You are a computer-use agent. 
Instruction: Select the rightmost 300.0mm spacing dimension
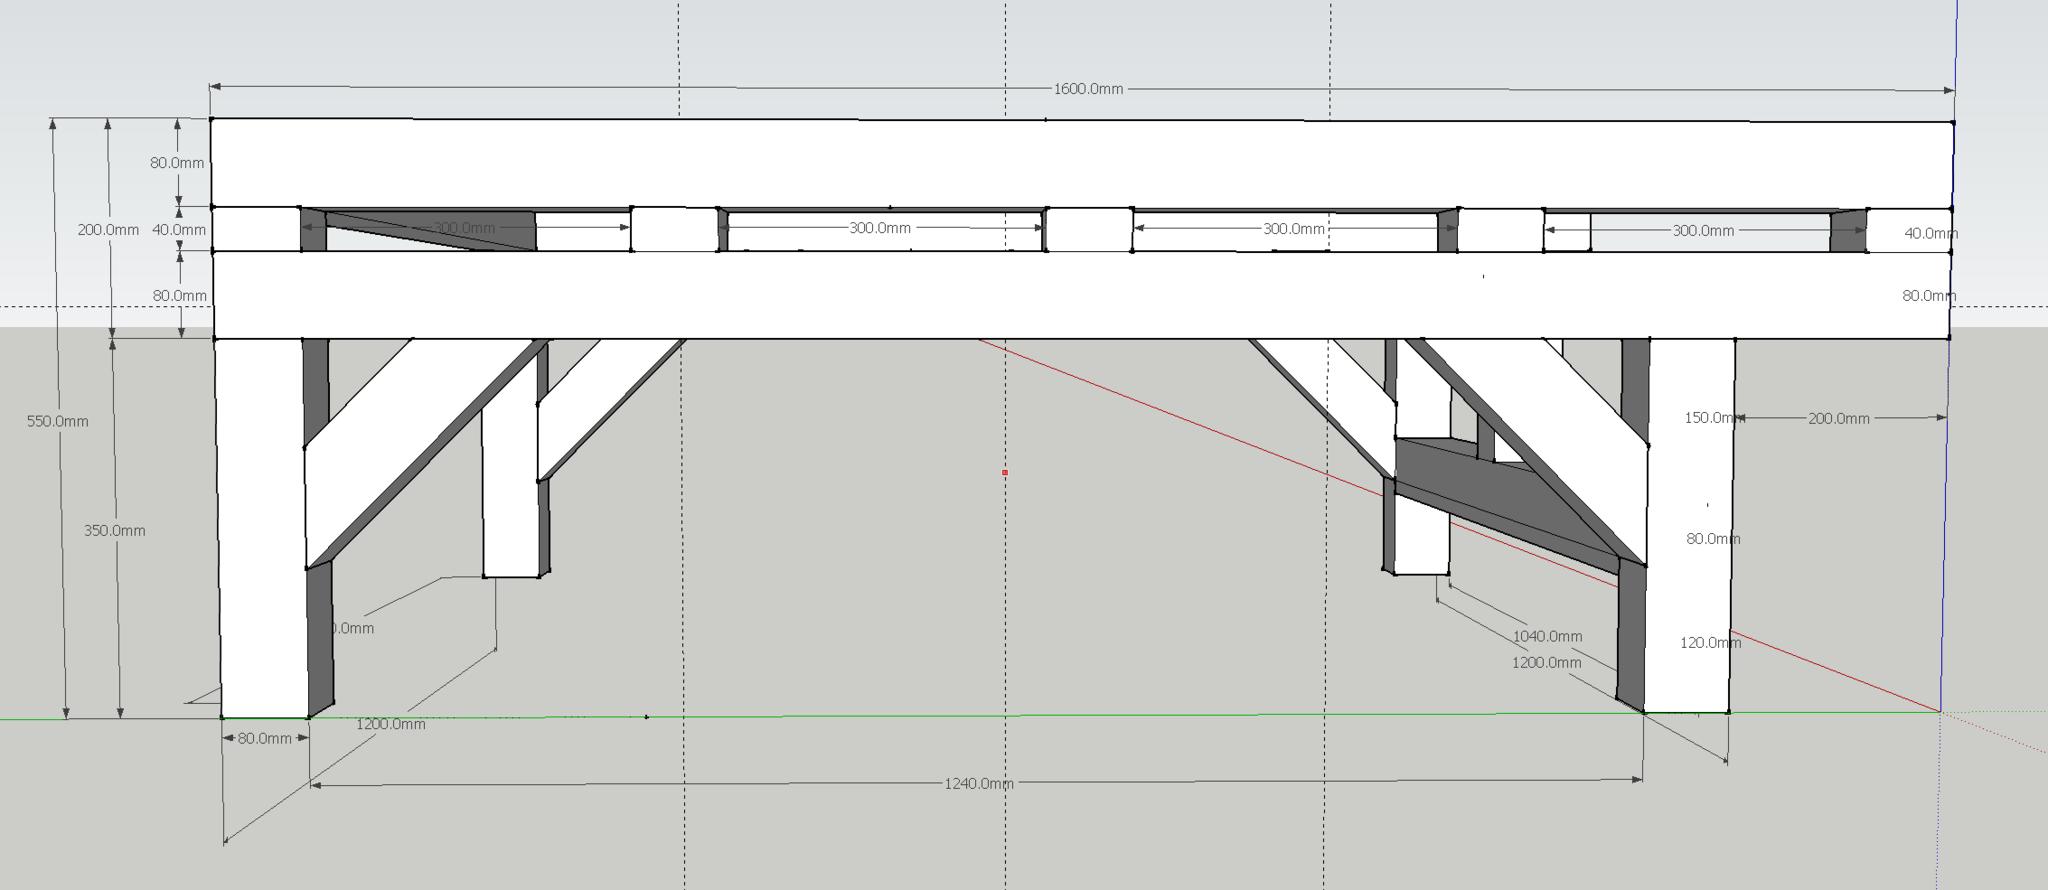point(1702,231)
